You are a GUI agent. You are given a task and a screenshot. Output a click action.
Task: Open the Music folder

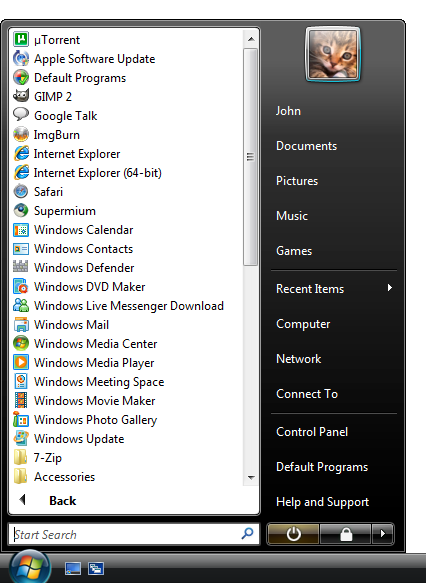pyautogui.click(x=292, y=216)
